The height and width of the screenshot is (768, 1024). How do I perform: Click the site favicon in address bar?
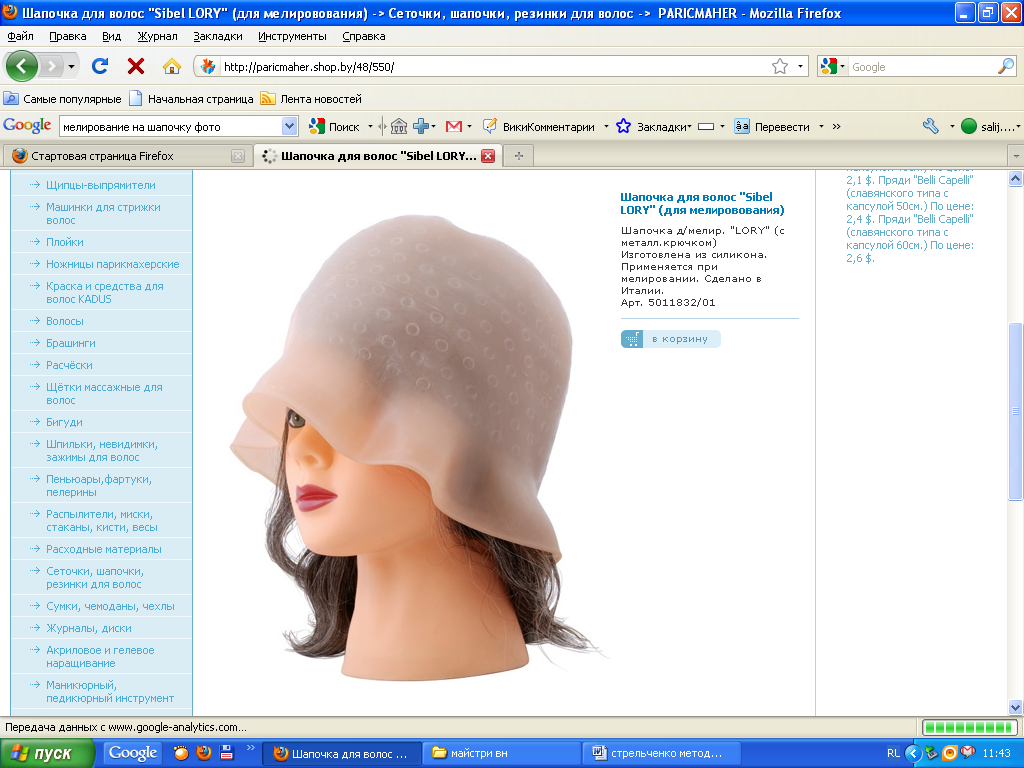(208, 66)
